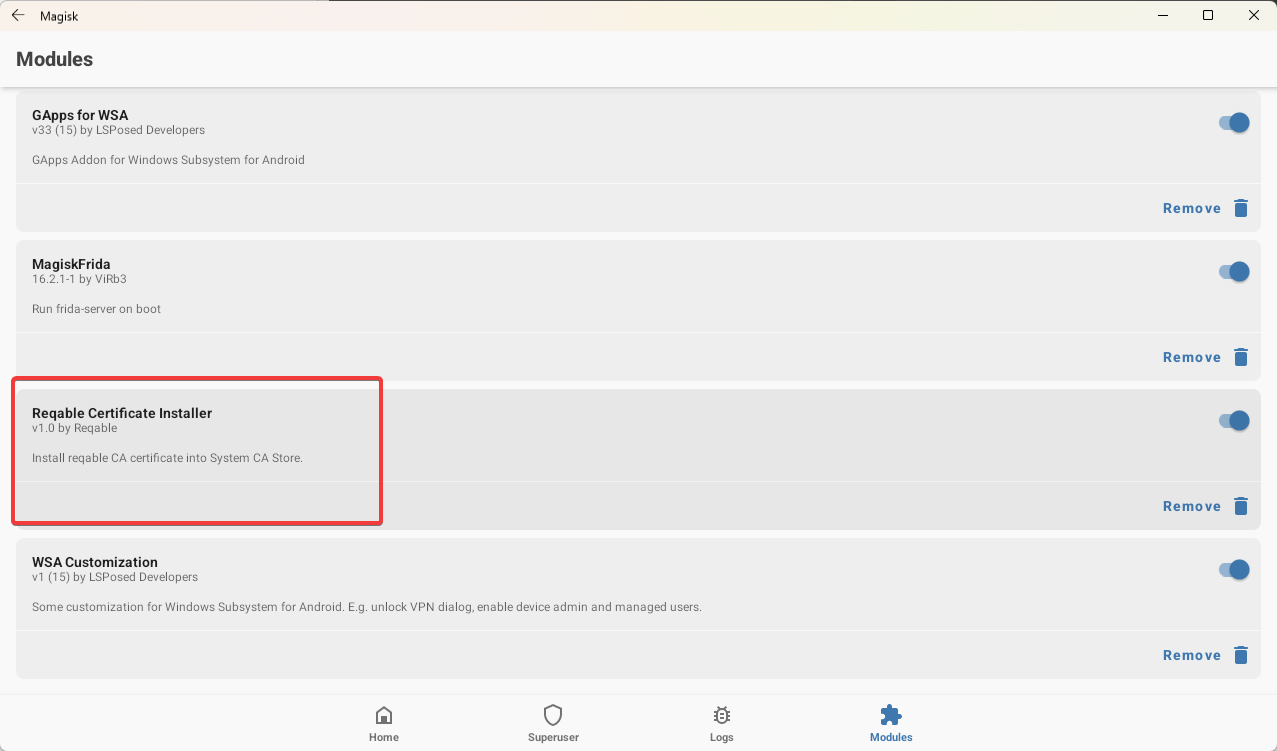Click the WSA Customization title
Image resolution: width=1277 pixels, height=751 pixels.
click(x=95, y=562)
